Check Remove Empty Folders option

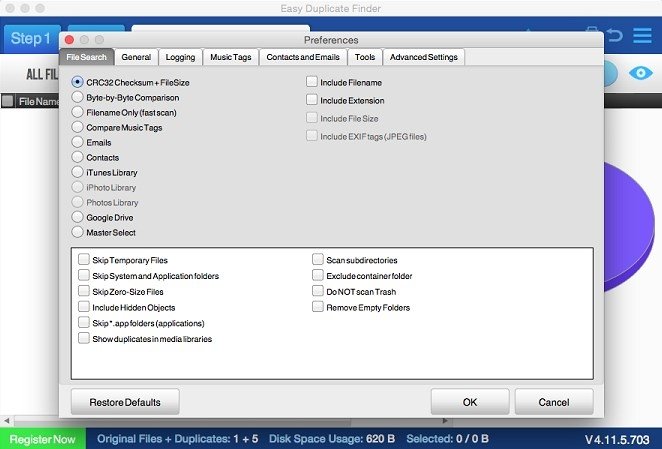(x=317, y=307)
